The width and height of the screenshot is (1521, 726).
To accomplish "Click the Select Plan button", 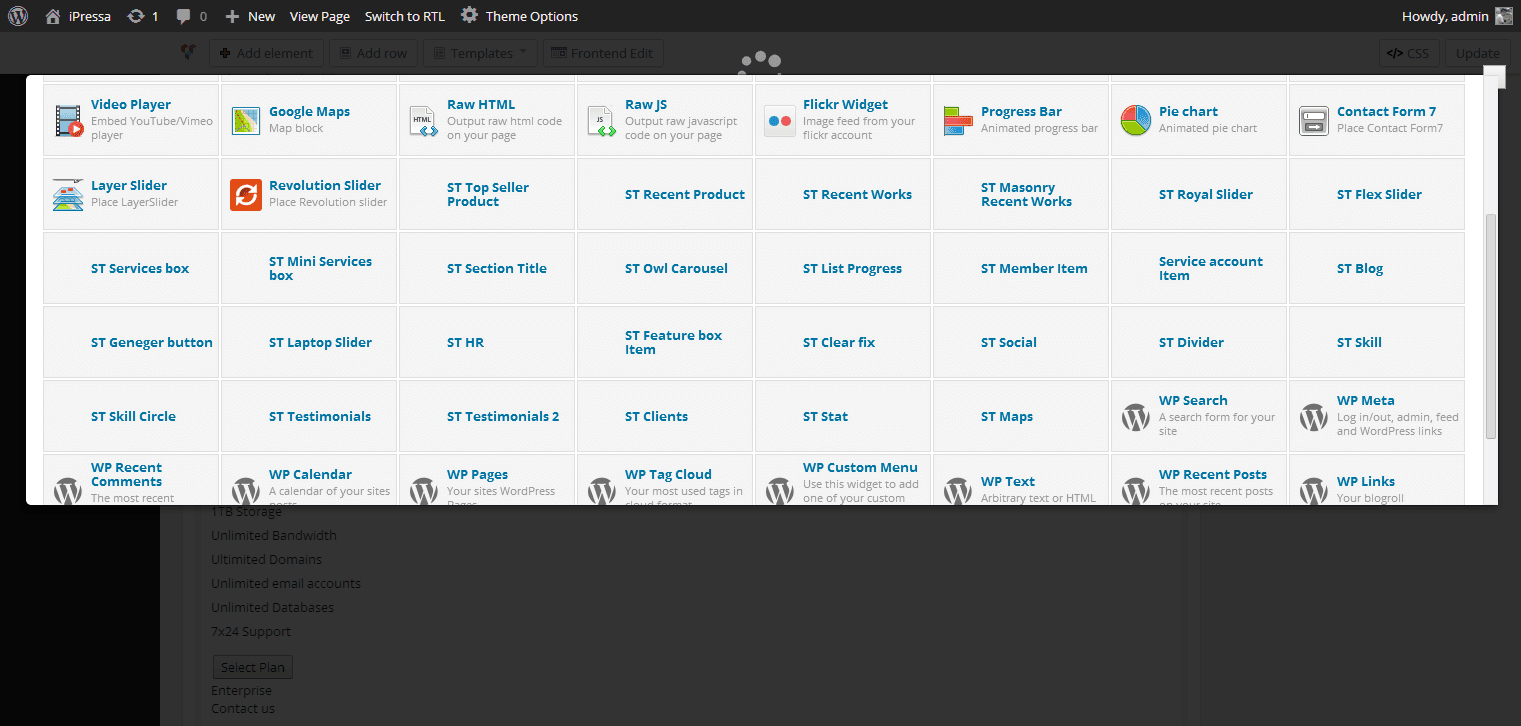I will pos(253,667).
